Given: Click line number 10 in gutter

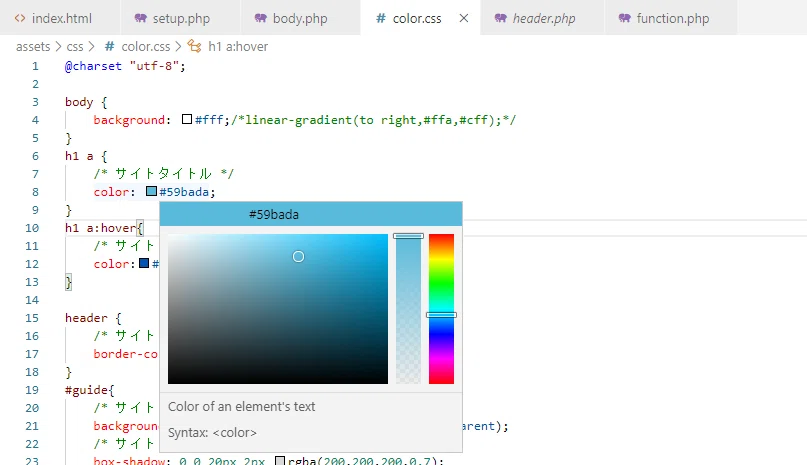Looking at the screenshot, I should [x=32, y=228].
